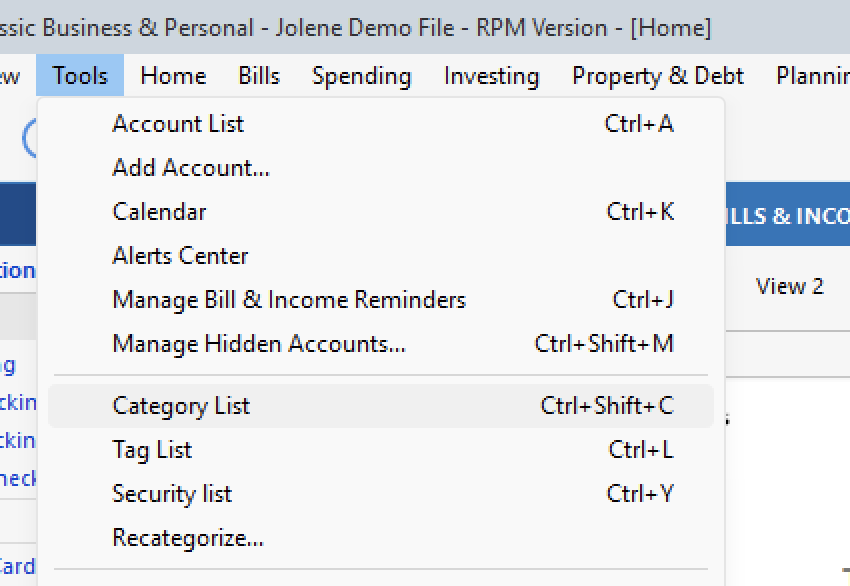Viewport: 850px width, 586px height.
Task: Open Account List from Tools menu
Action: point(178,124)
